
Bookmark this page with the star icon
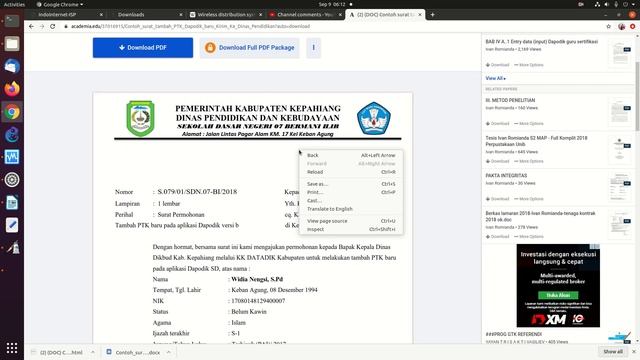tap(609, 26)
